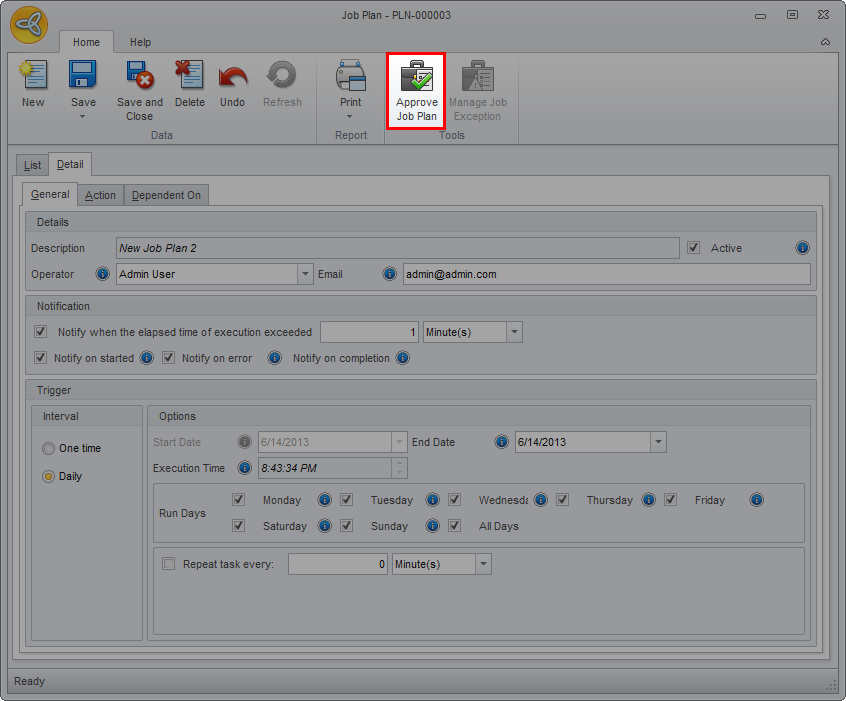Click the Execution Time spinner arrows
The height and width of the screenshot is (701, 846).
[399, 468]
